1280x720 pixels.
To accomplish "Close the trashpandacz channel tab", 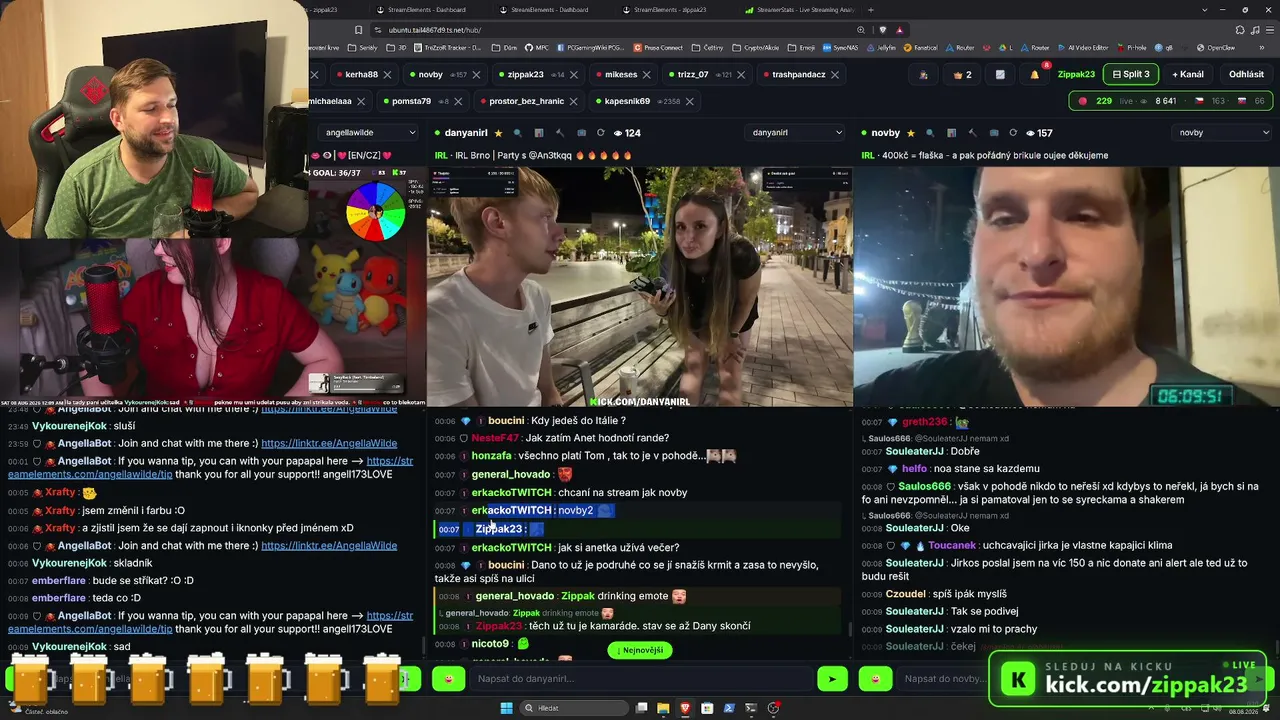I will (835, 74).
